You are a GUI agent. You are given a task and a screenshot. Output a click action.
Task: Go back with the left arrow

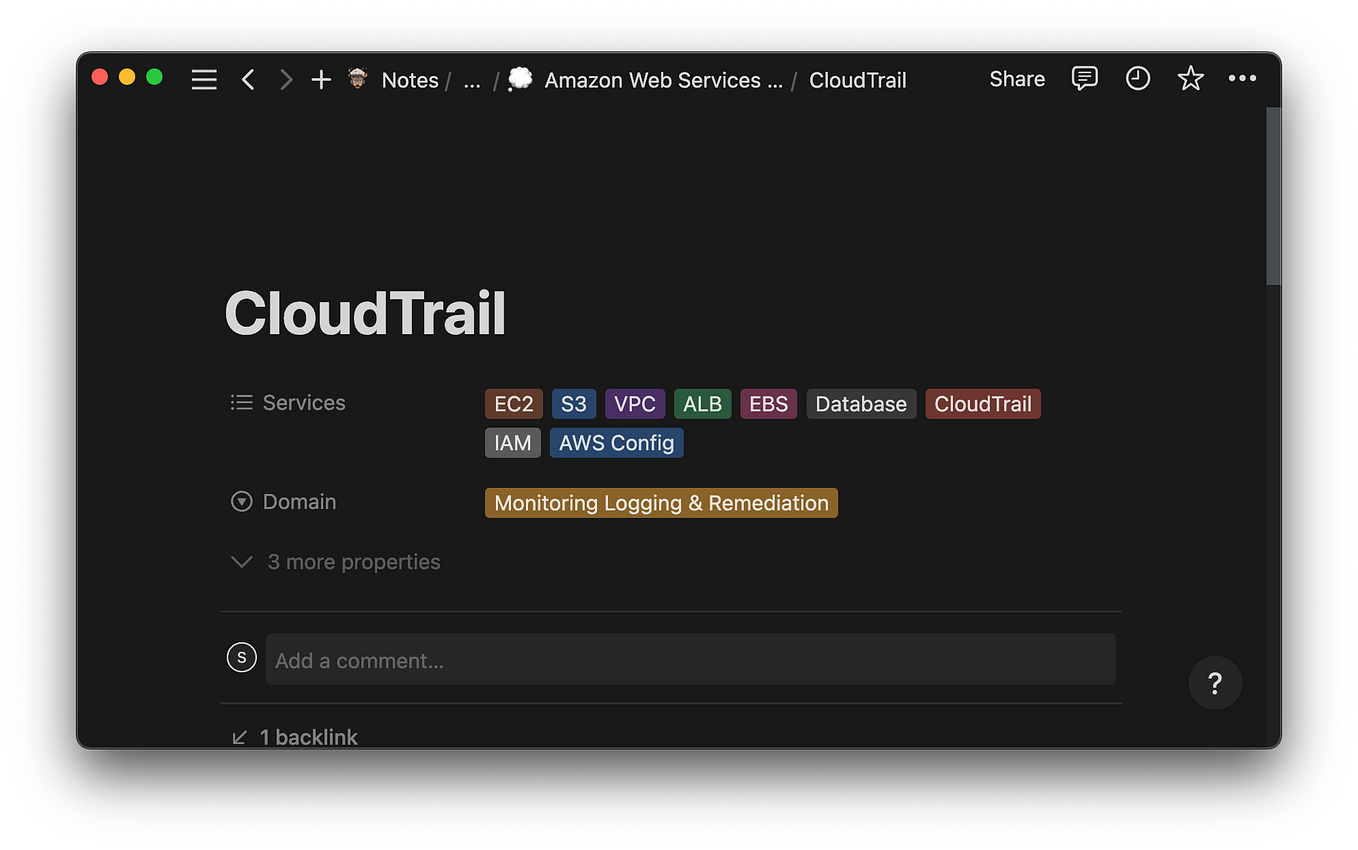coord(248,80)
